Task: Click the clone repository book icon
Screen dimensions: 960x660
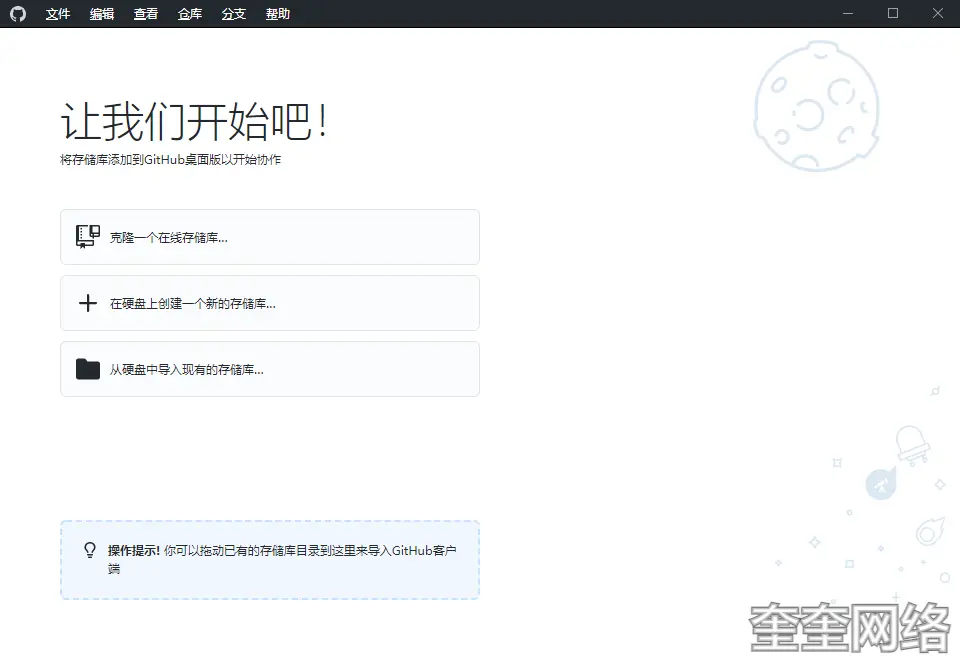Action: (88, 237)
